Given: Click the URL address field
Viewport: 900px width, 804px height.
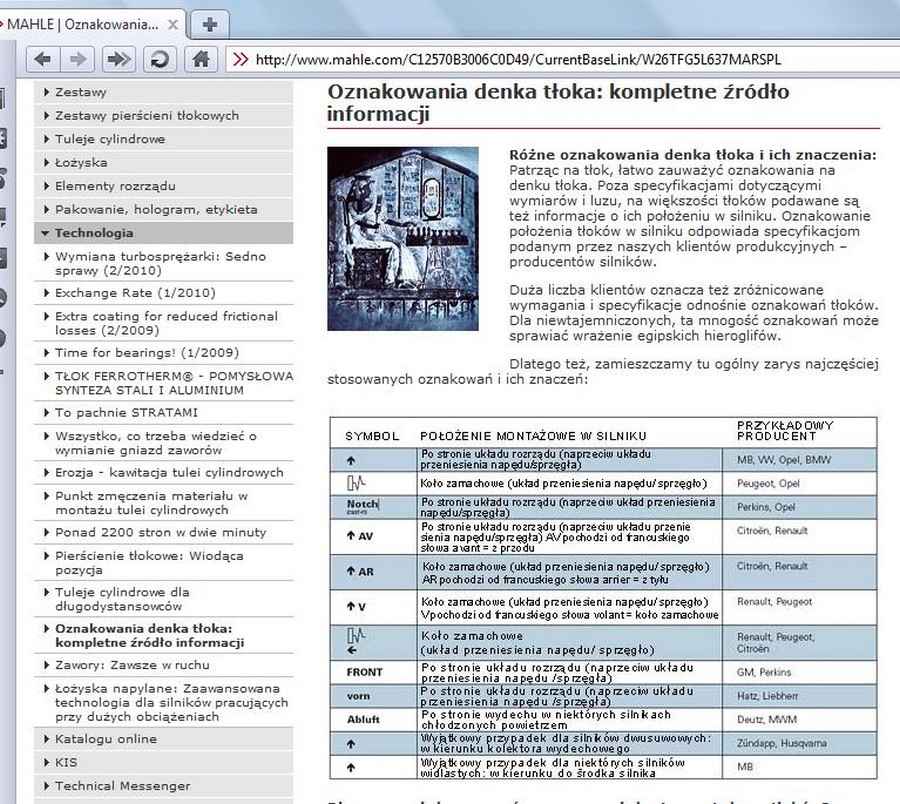Looking at the screenshot, I should 562,60.
